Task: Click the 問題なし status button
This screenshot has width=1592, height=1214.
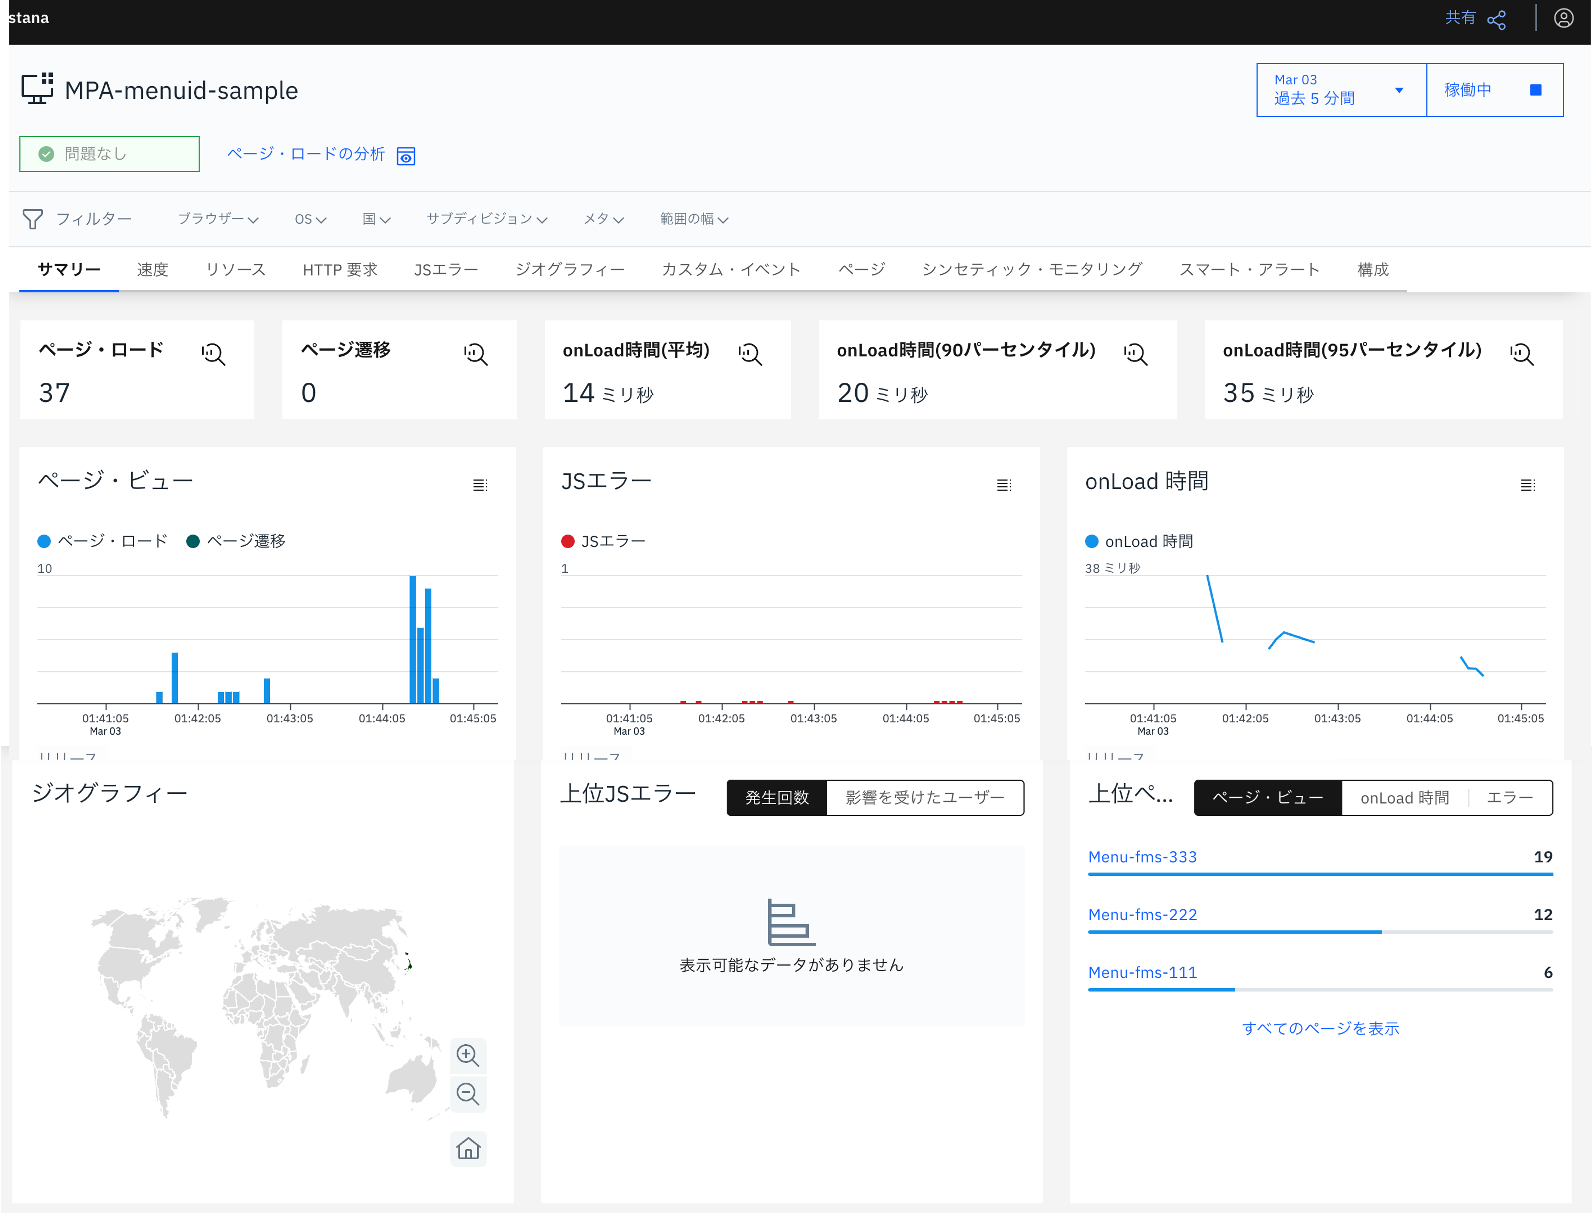Action: (x=109, y=154)
